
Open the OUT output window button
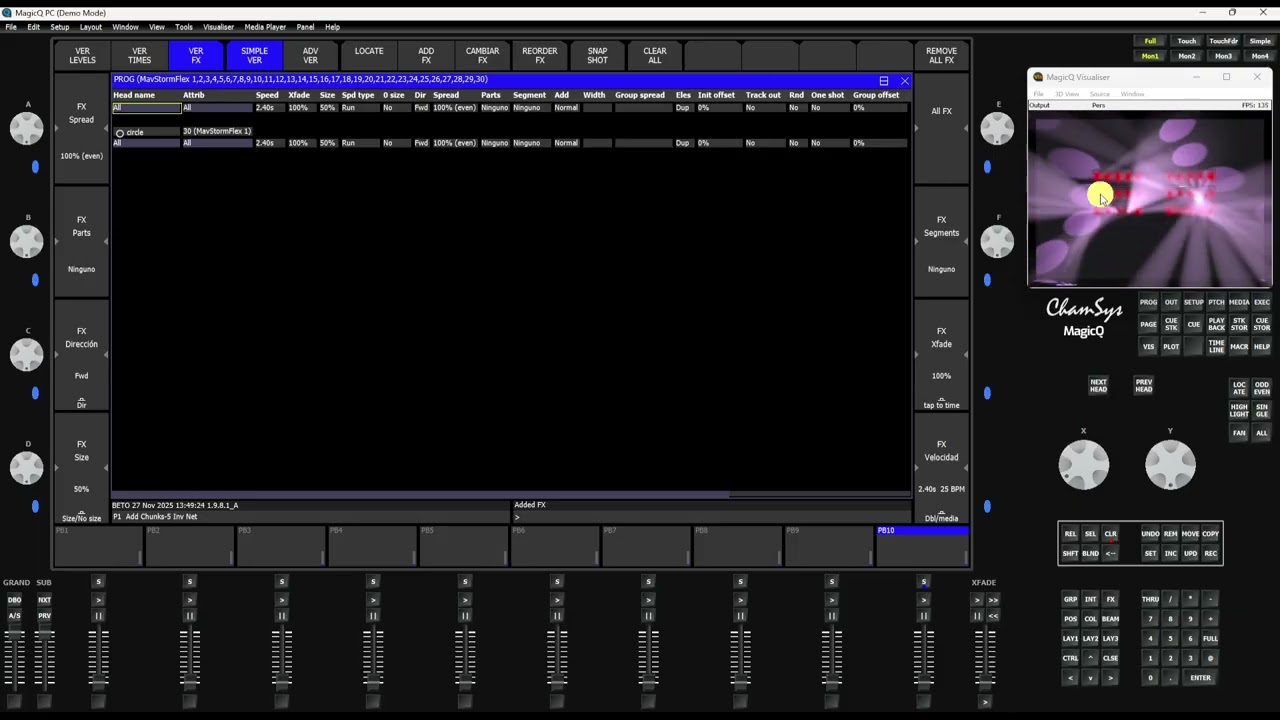pos(1171,302)
